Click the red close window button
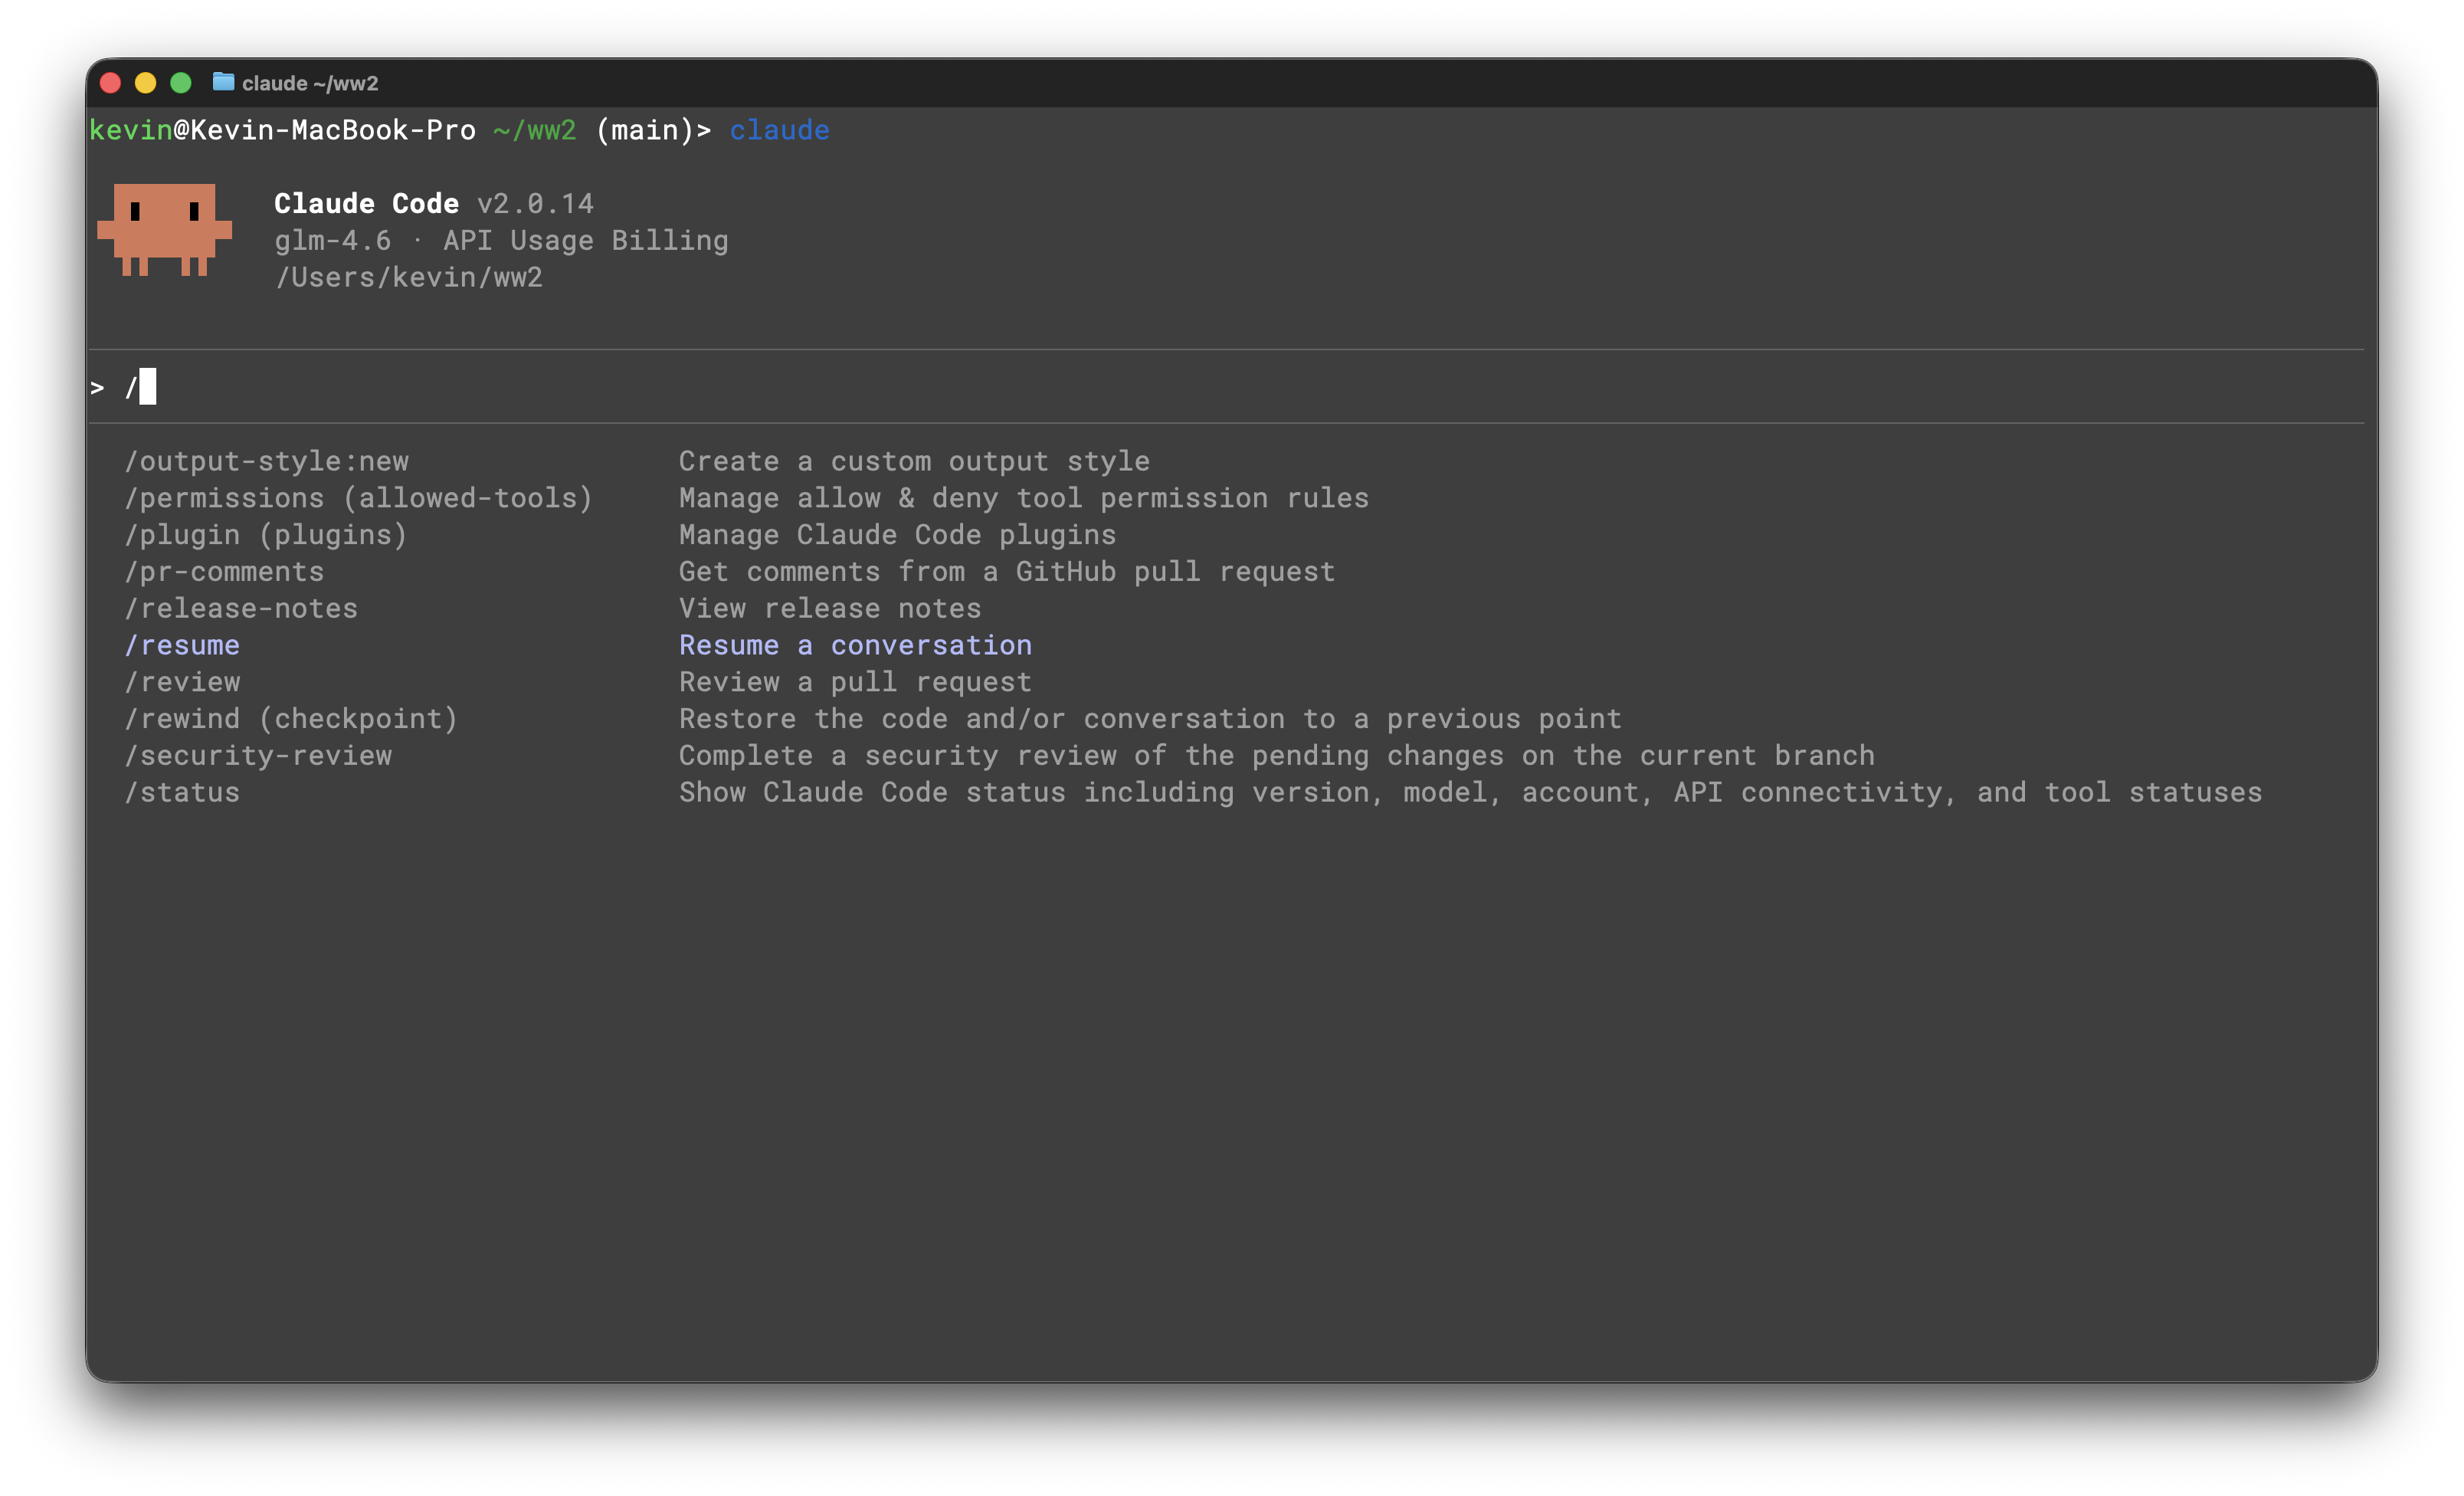The image size is (2464, 1496). [111, 83]
